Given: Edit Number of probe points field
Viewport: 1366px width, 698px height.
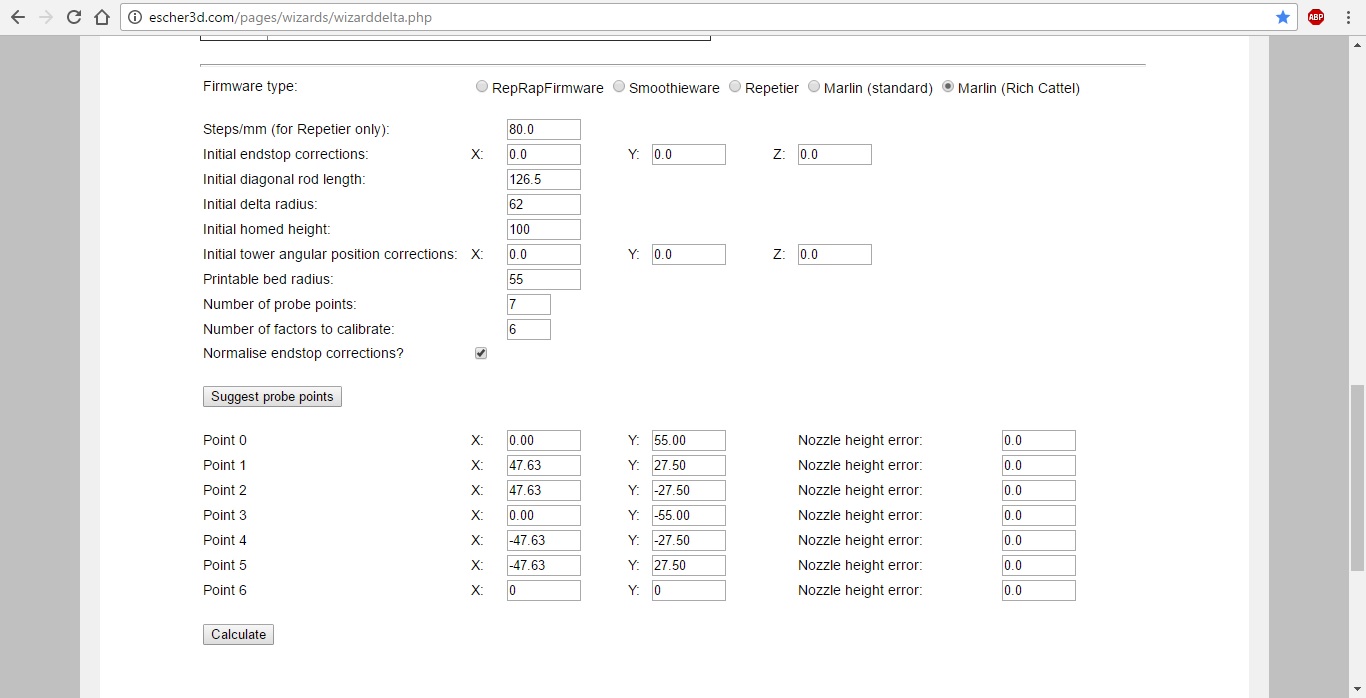Looking at the screenshot, I should click(529, 305).
